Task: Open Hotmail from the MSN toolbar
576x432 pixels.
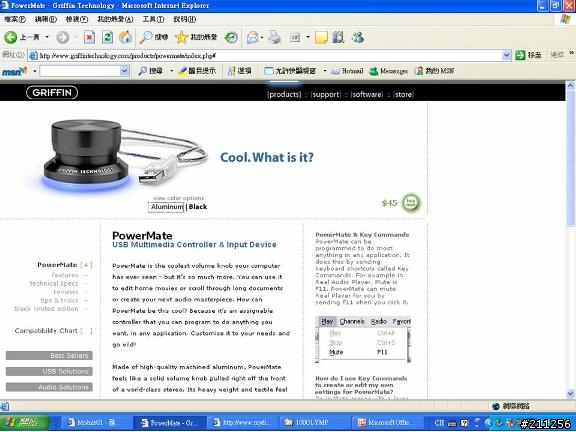Action: click(347, 71)
